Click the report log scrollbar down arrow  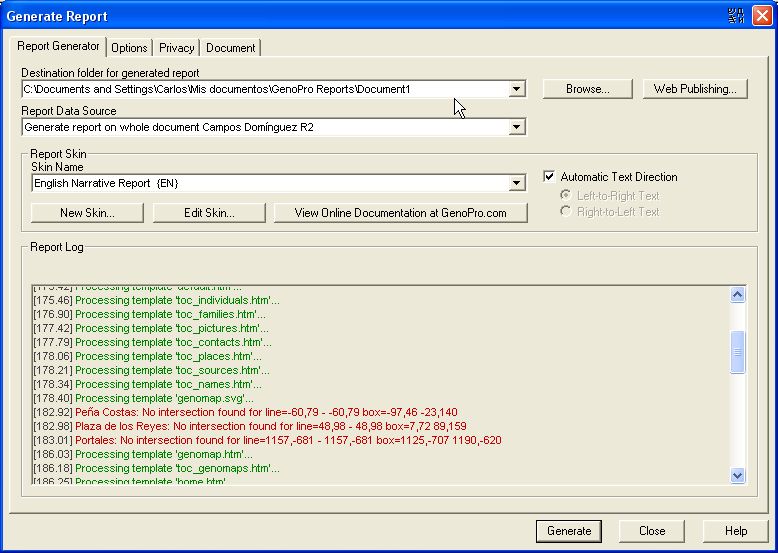738,476
